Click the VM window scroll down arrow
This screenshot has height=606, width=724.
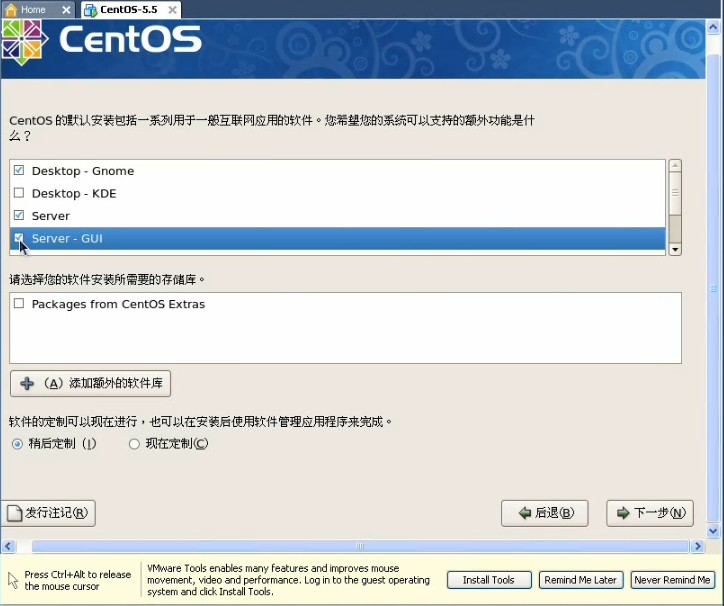pos(712,531)
